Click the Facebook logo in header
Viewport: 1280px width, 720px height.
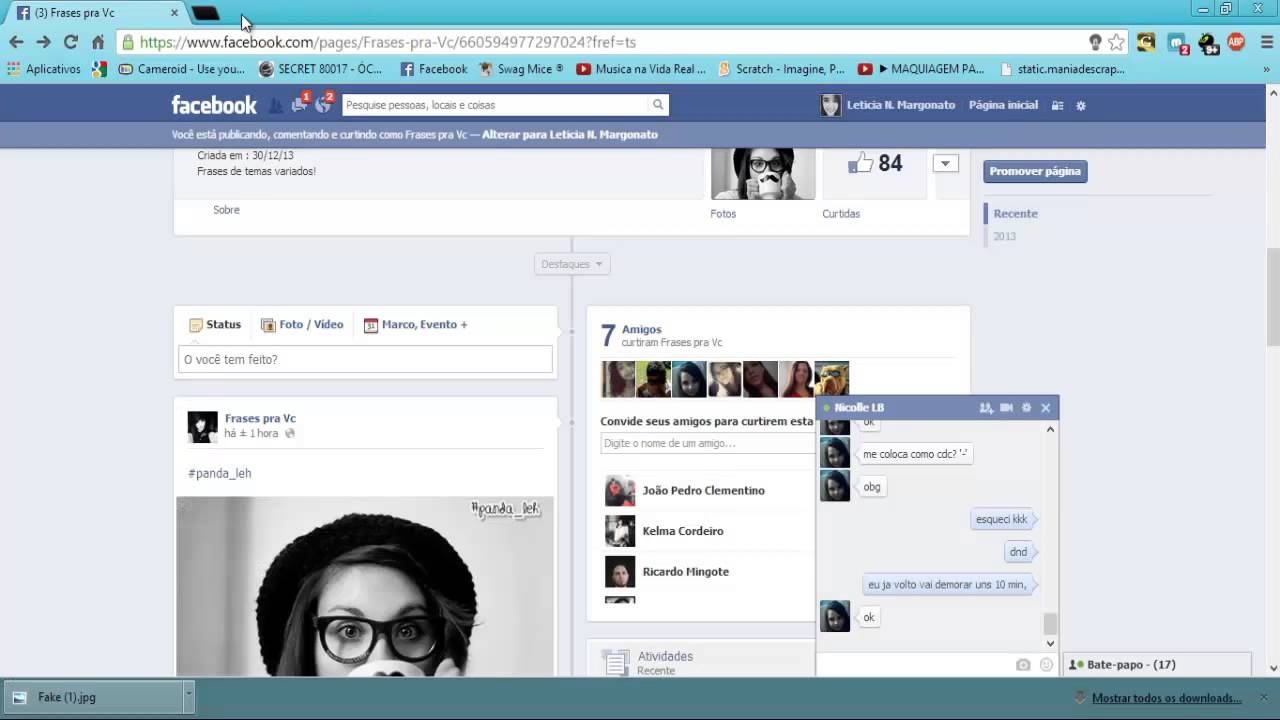click(x=213, y=105)
